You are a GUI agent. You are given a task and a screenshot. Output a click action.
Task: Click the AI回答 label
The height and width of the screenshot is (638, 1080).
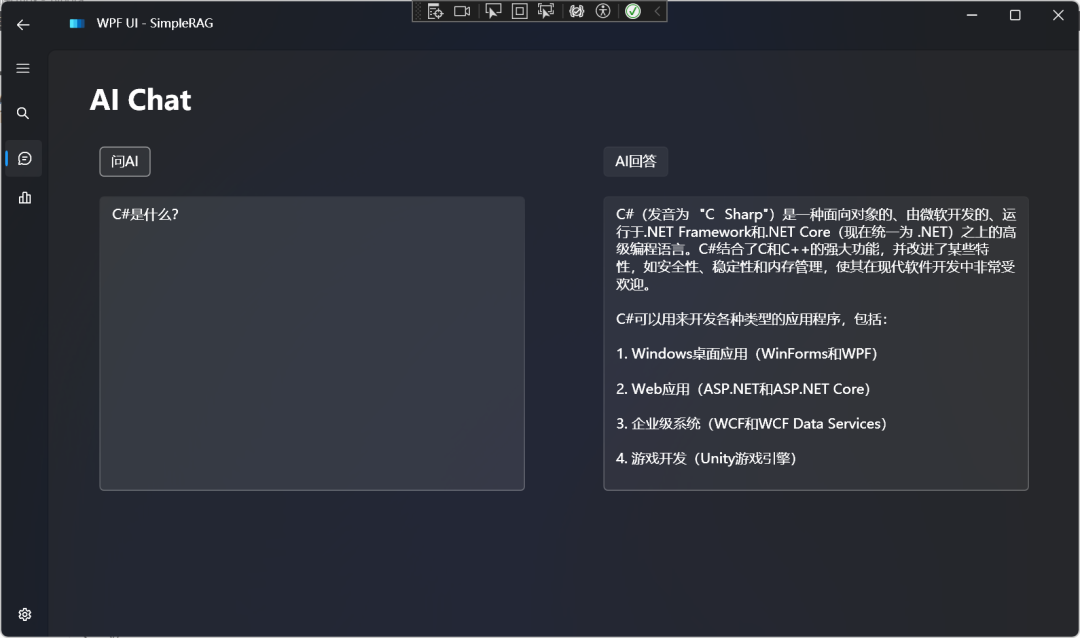(x=636, y=161)
